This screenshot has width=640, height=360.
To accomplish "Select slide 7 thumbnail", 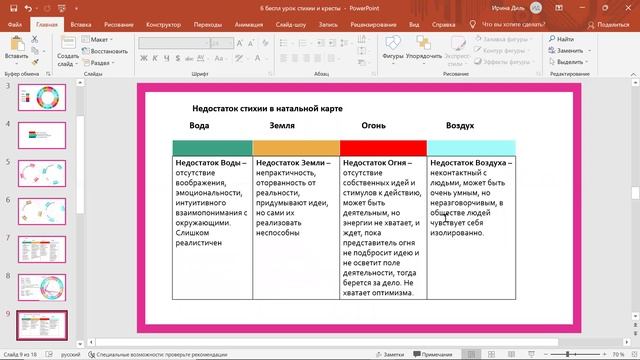I will [42, 249].
